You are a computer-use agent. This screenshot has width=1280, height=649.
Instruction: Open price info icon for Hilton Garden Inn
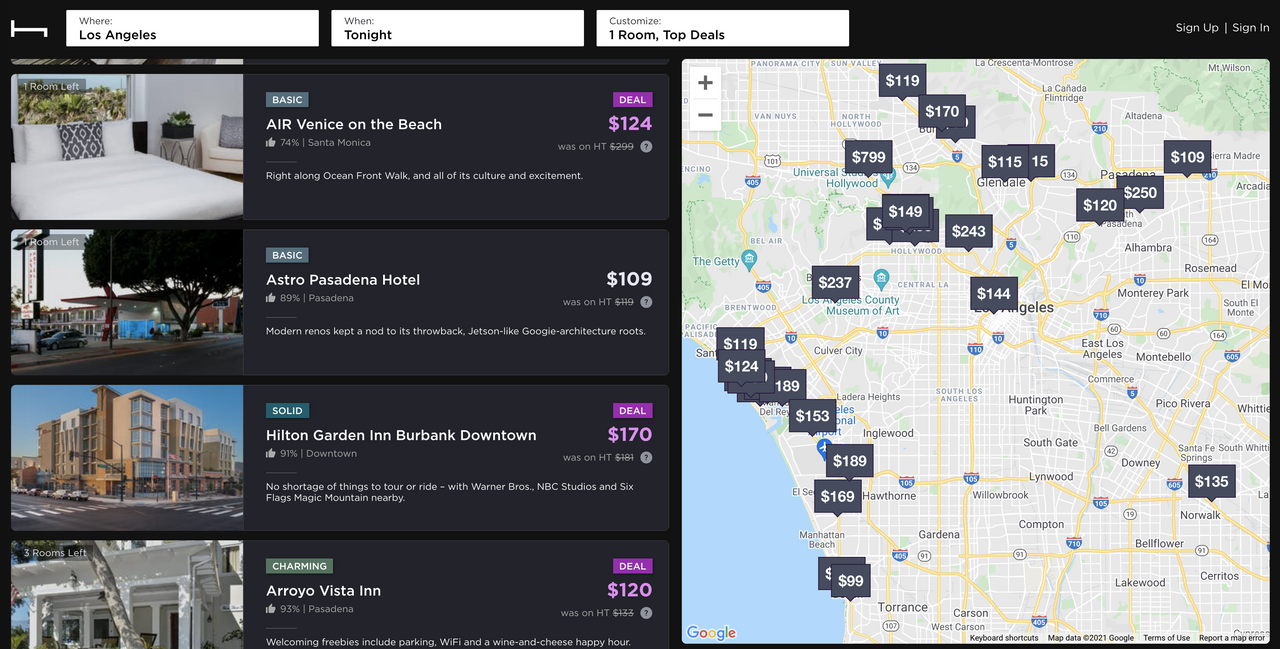(646, 458)
